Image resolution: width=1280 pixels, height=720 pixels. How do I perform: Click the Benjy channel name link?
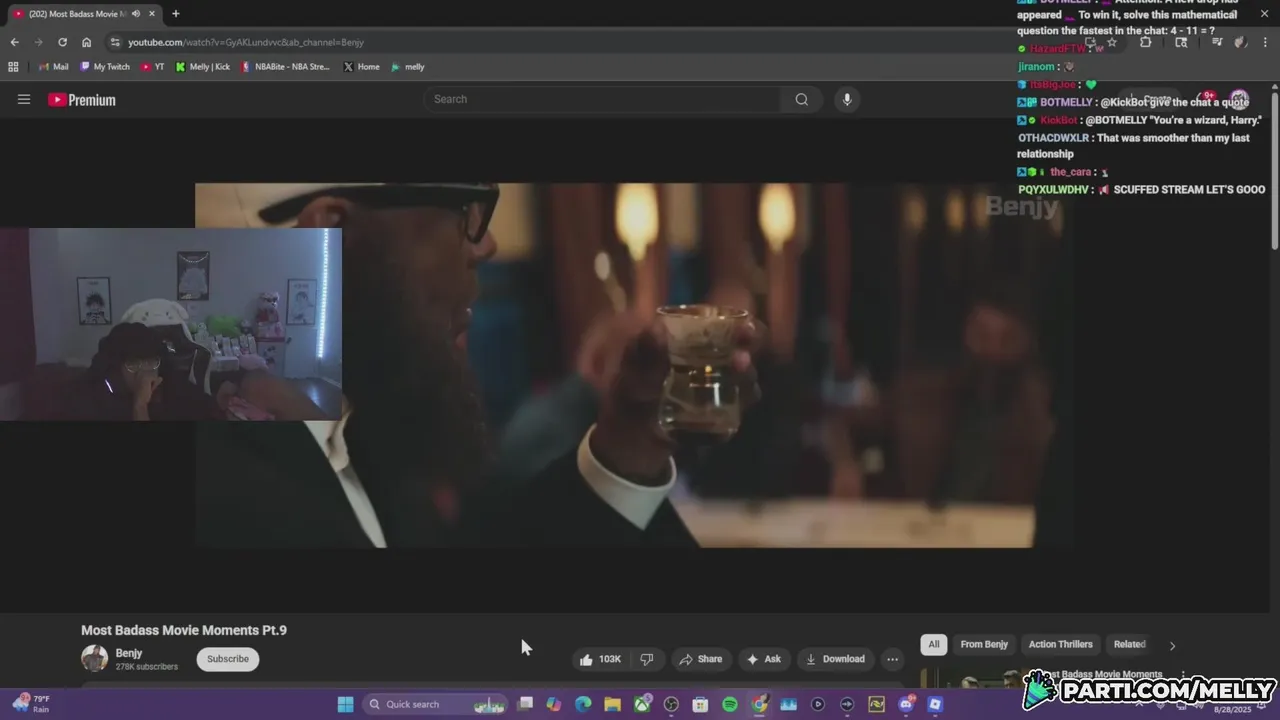pos(129,653)
